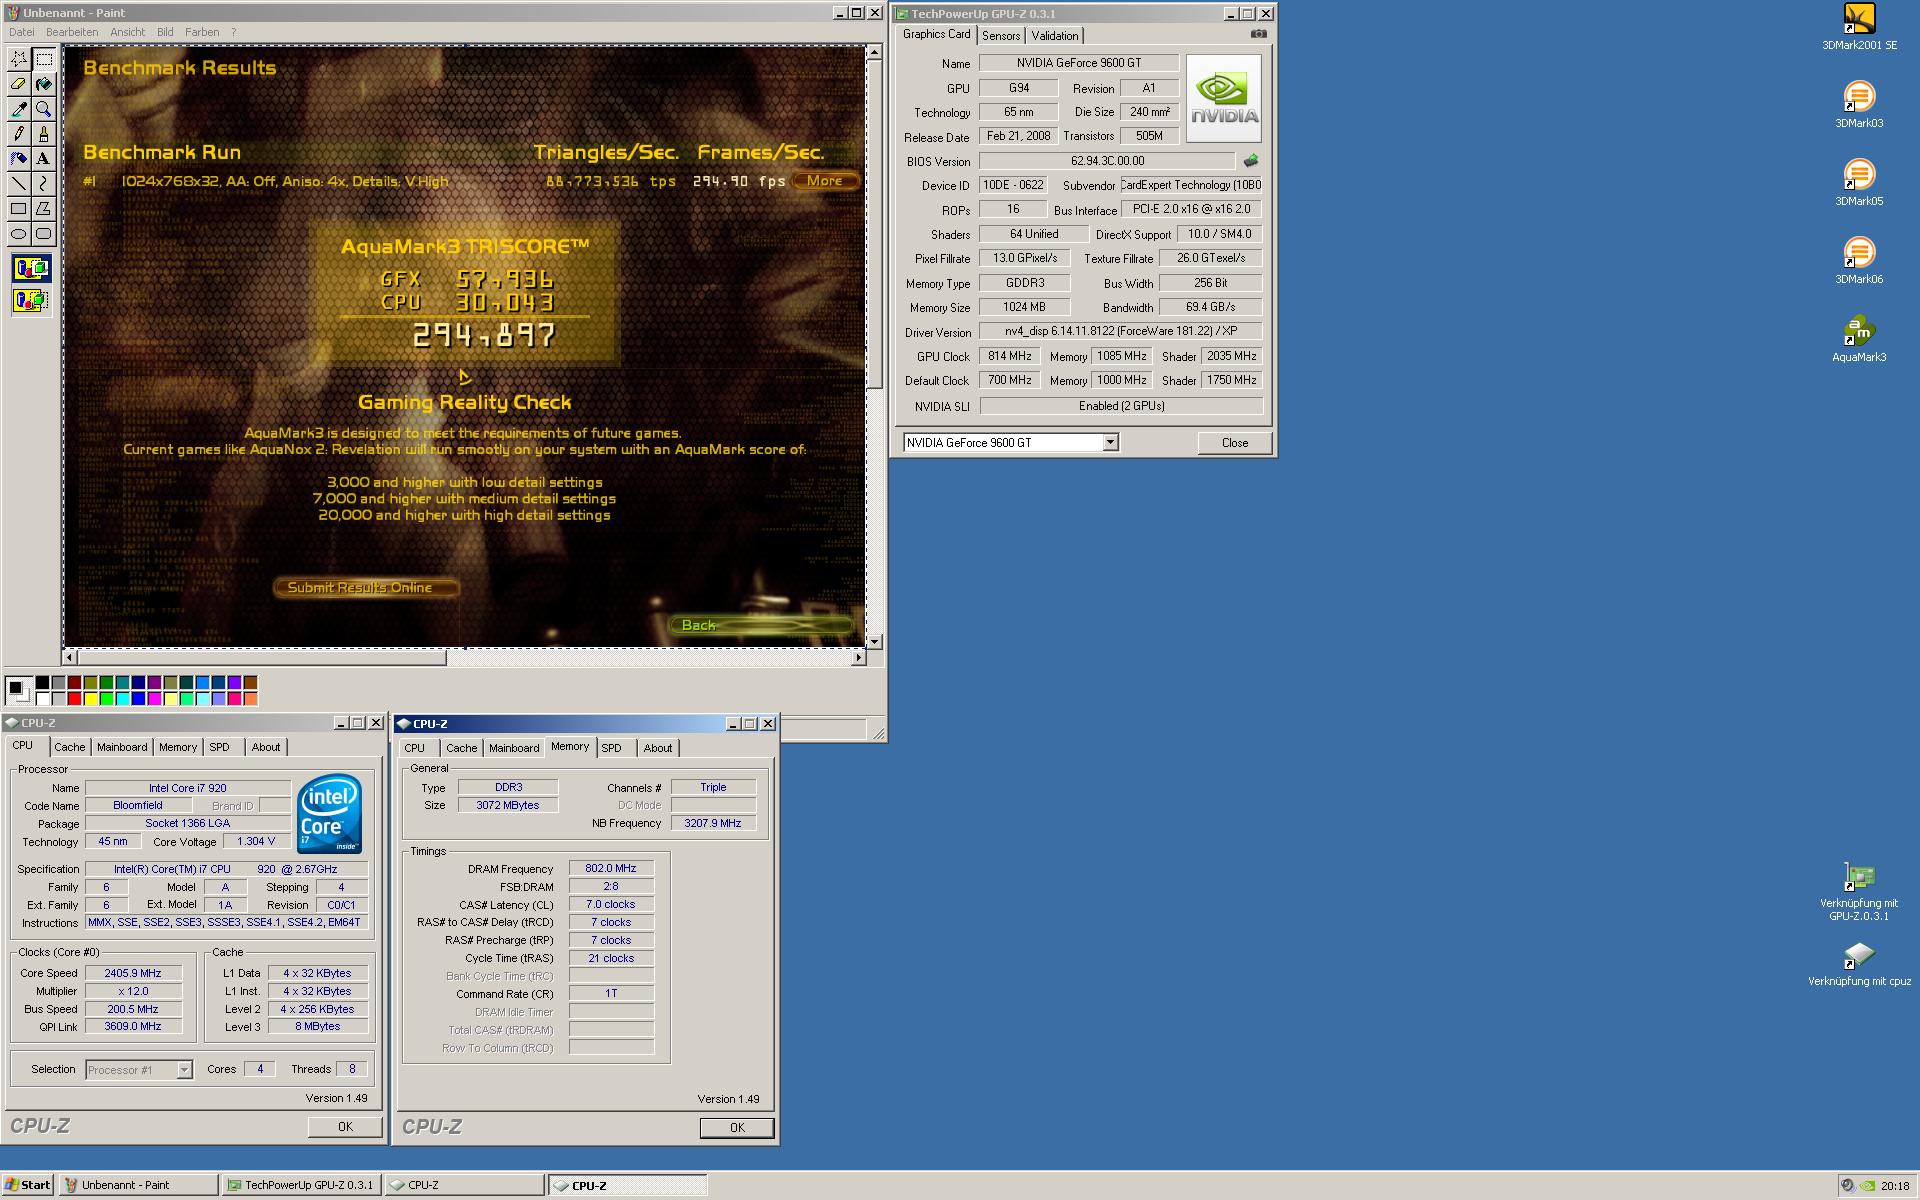Activate the Magnifier tool in Paint
The width and height of the screenshot is (1920, 1200).
pos(43,109)
